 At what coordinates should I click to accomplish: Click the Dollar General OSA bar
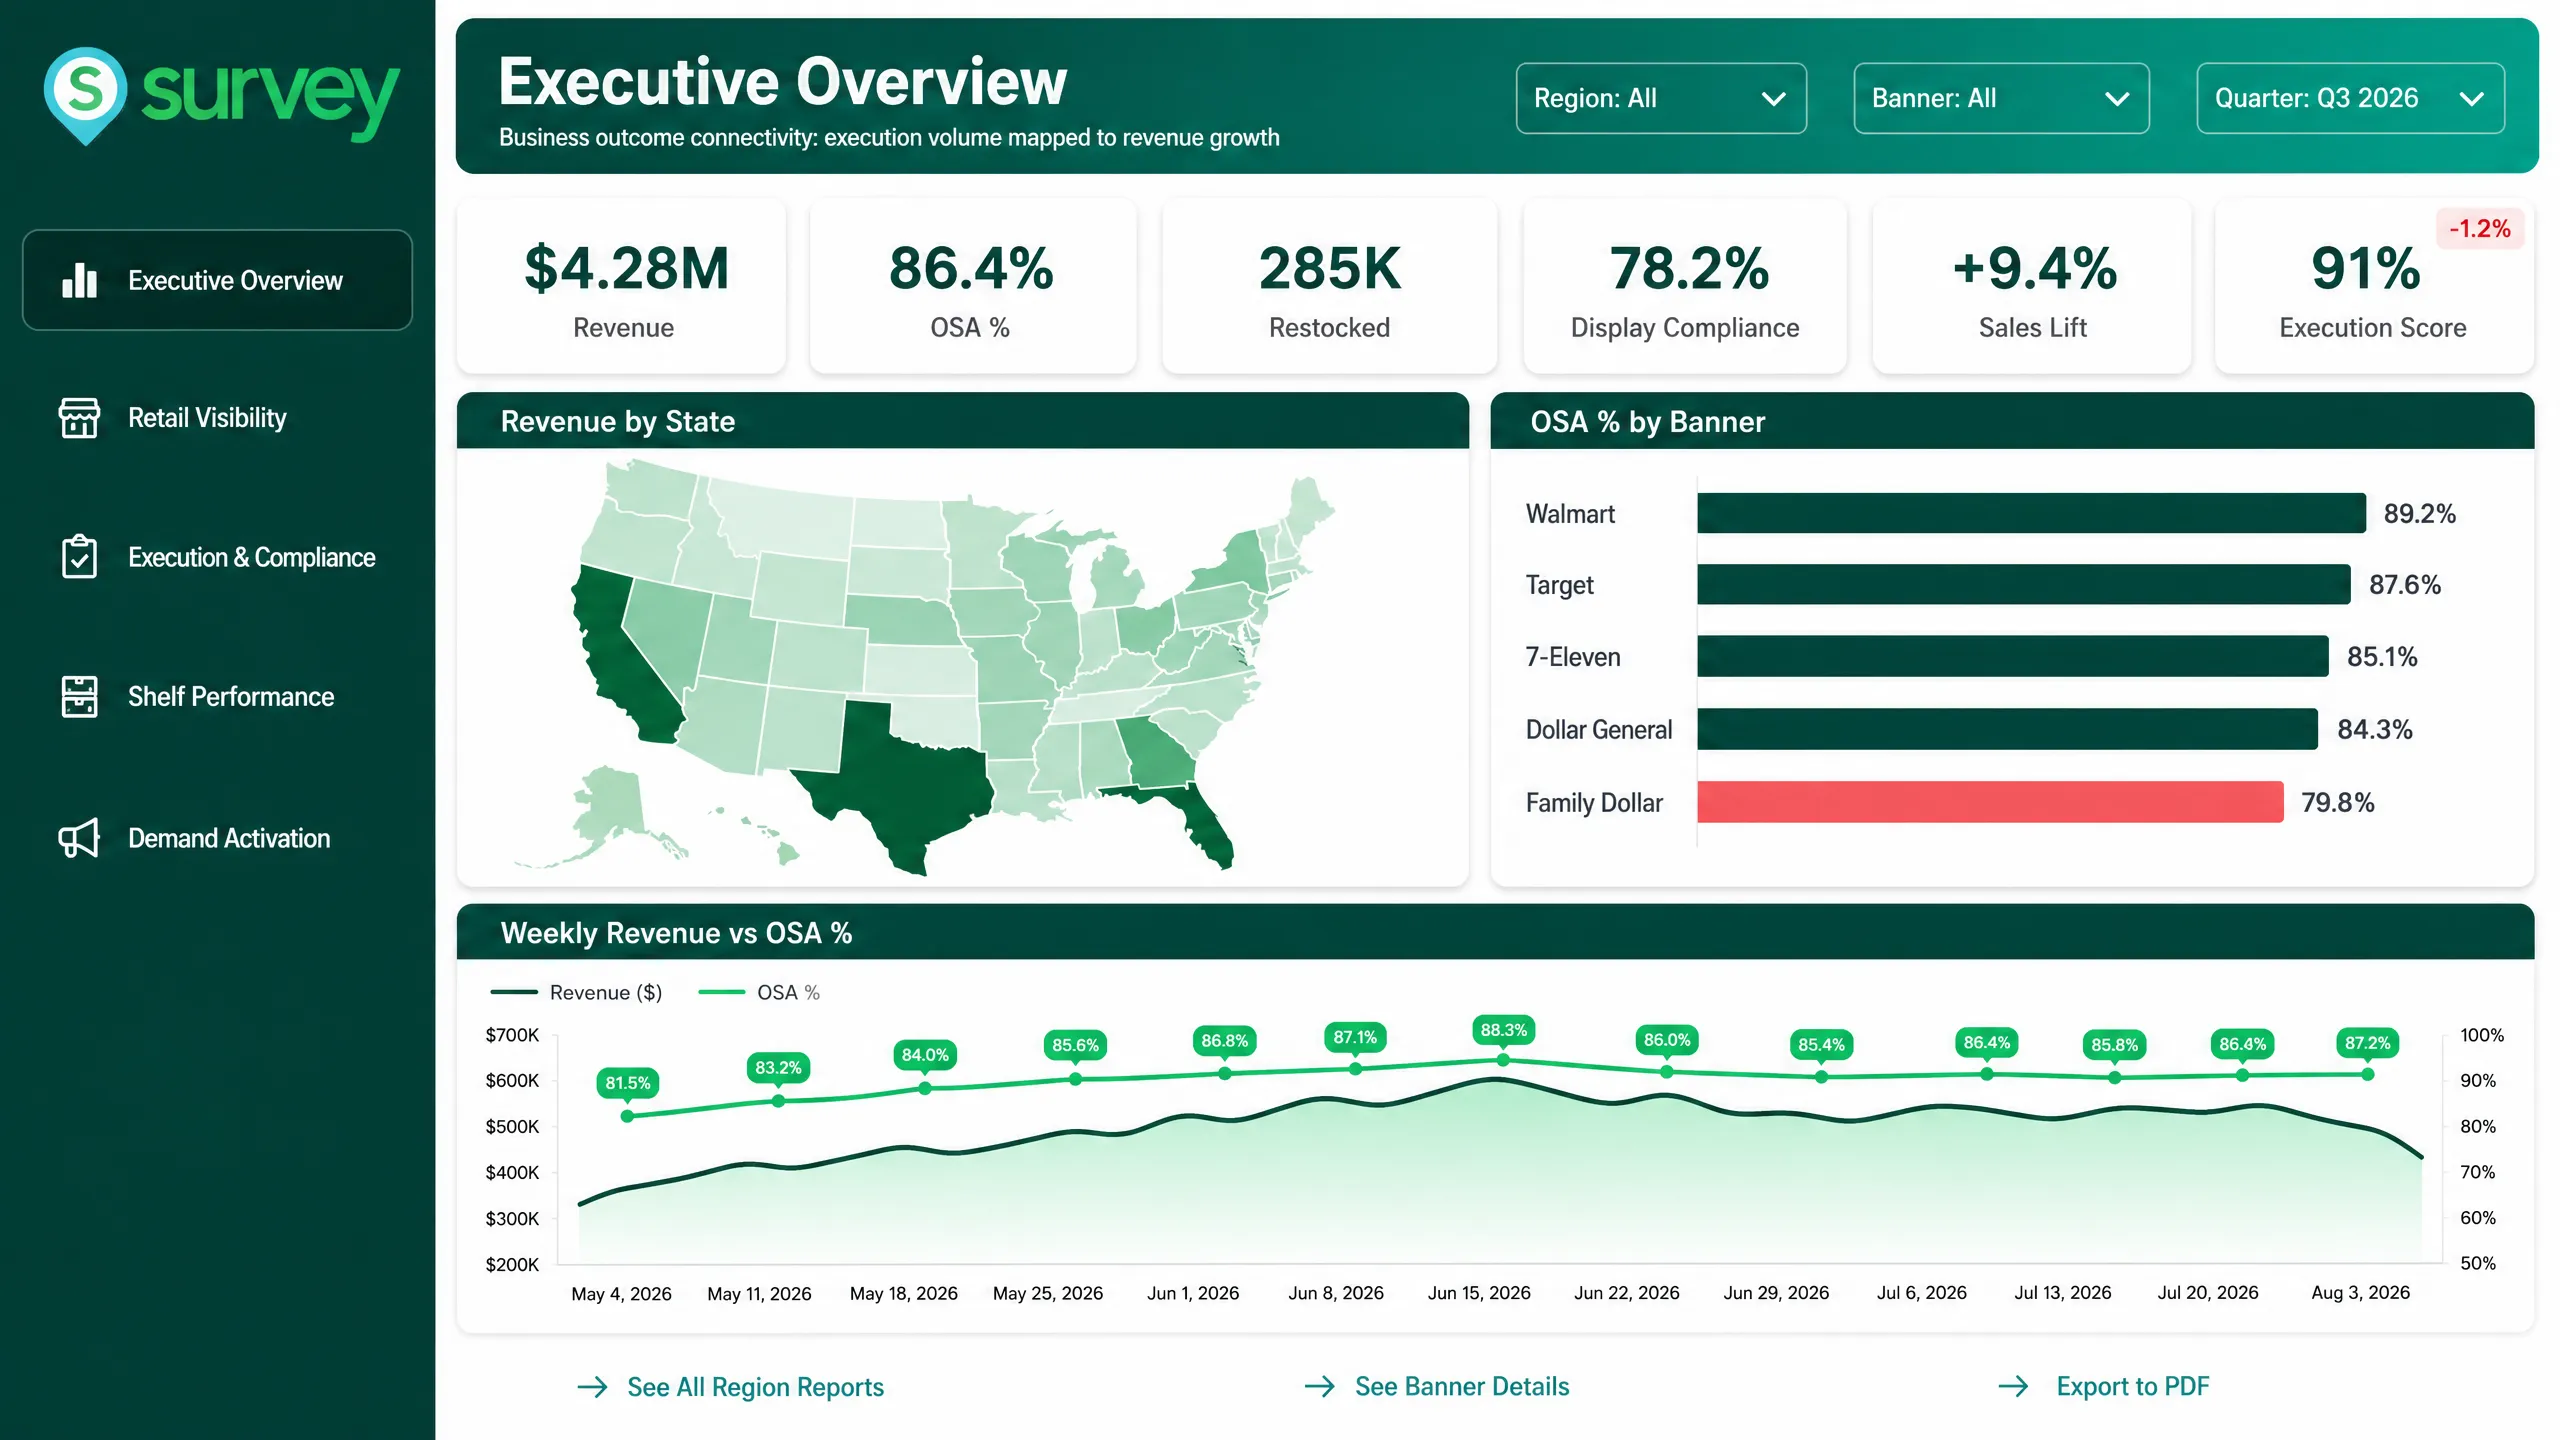[2007, 729]
